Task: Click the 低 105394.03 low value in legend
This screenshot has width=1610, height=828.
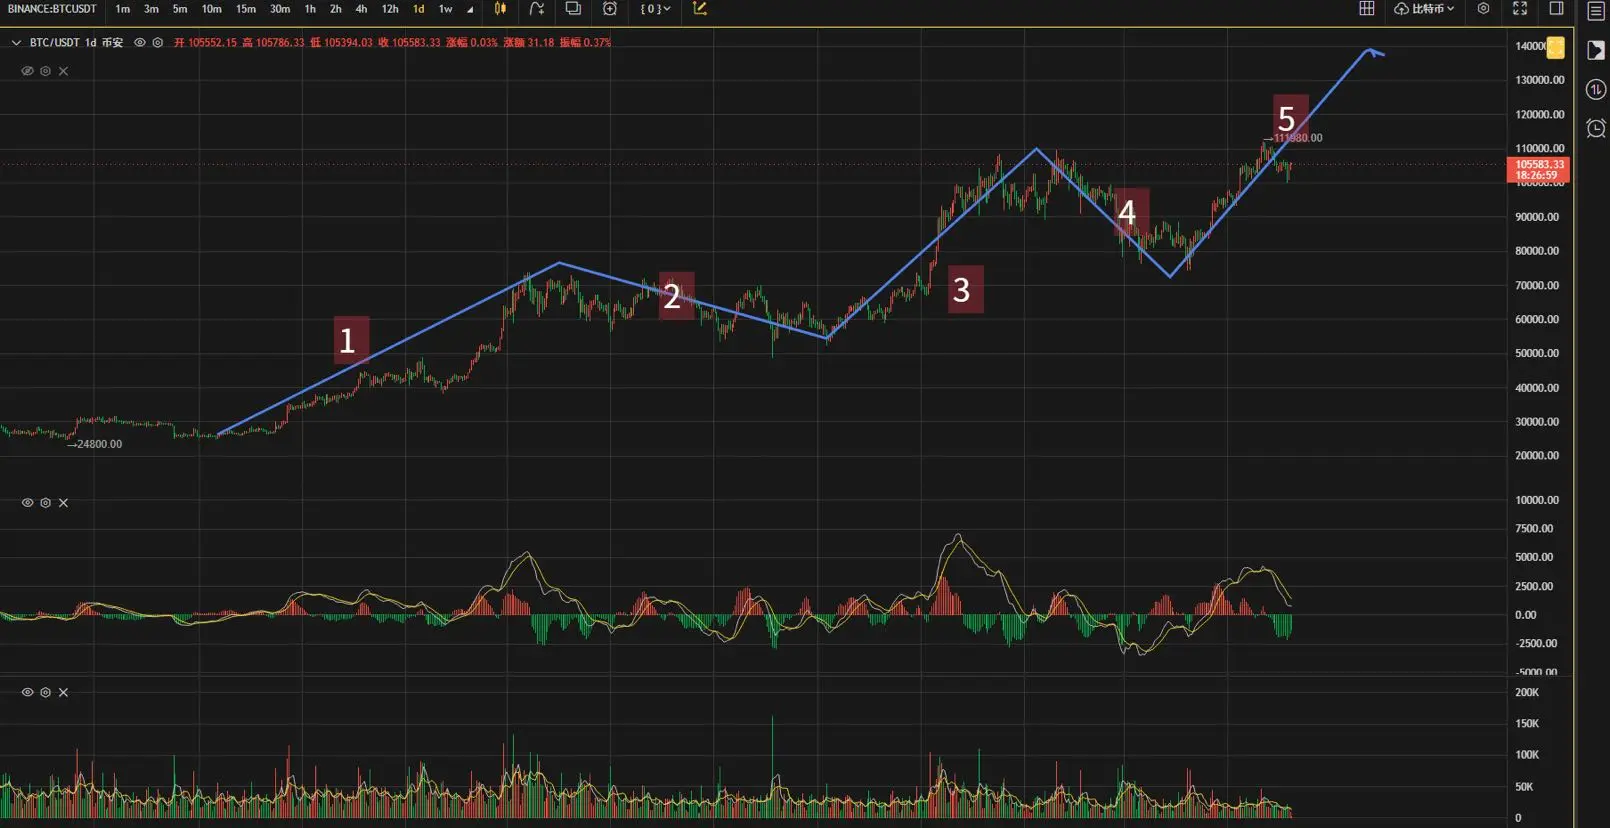Action: point(341,43)
